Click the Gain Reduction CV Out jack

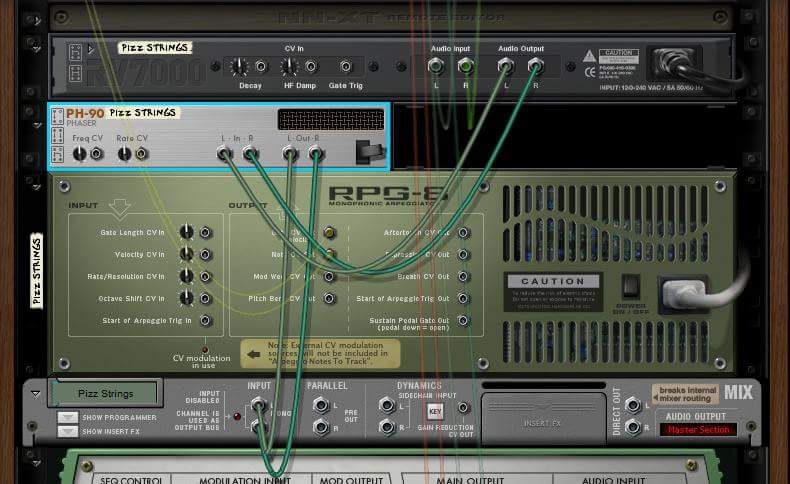pyautogui.click(x=463, y=407)
